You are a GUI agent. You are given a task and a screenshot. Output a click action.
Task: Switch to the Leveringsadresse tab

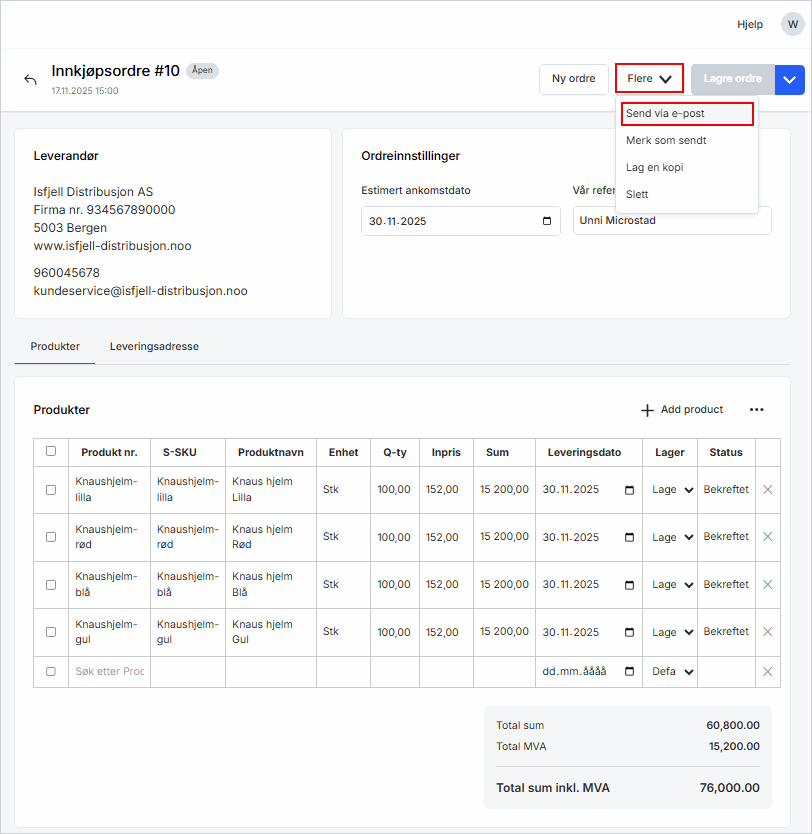[x=154, y=346]
